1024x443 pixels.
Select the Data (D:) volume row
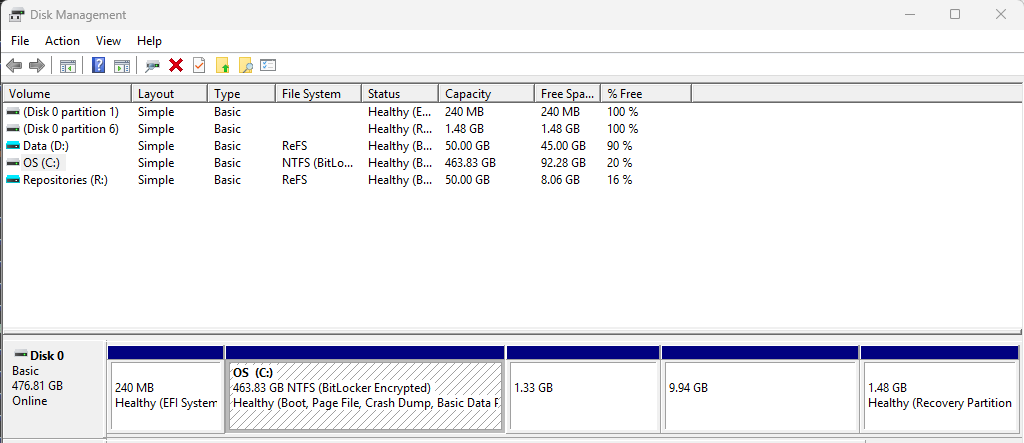pyautogui.click(x=46, y=146)
